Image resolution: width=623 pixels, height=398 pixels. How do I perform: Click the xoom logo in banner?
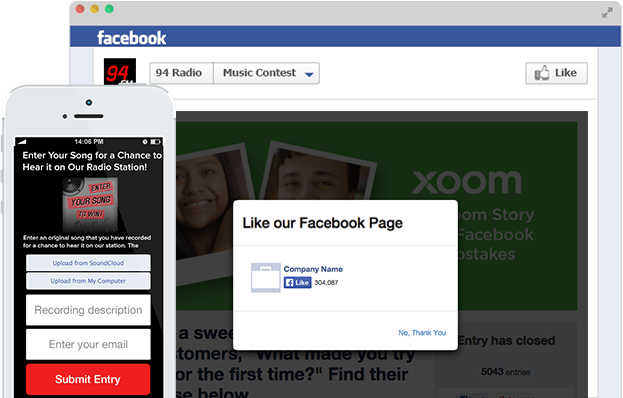pyautogui.click(x=467, y=182)
